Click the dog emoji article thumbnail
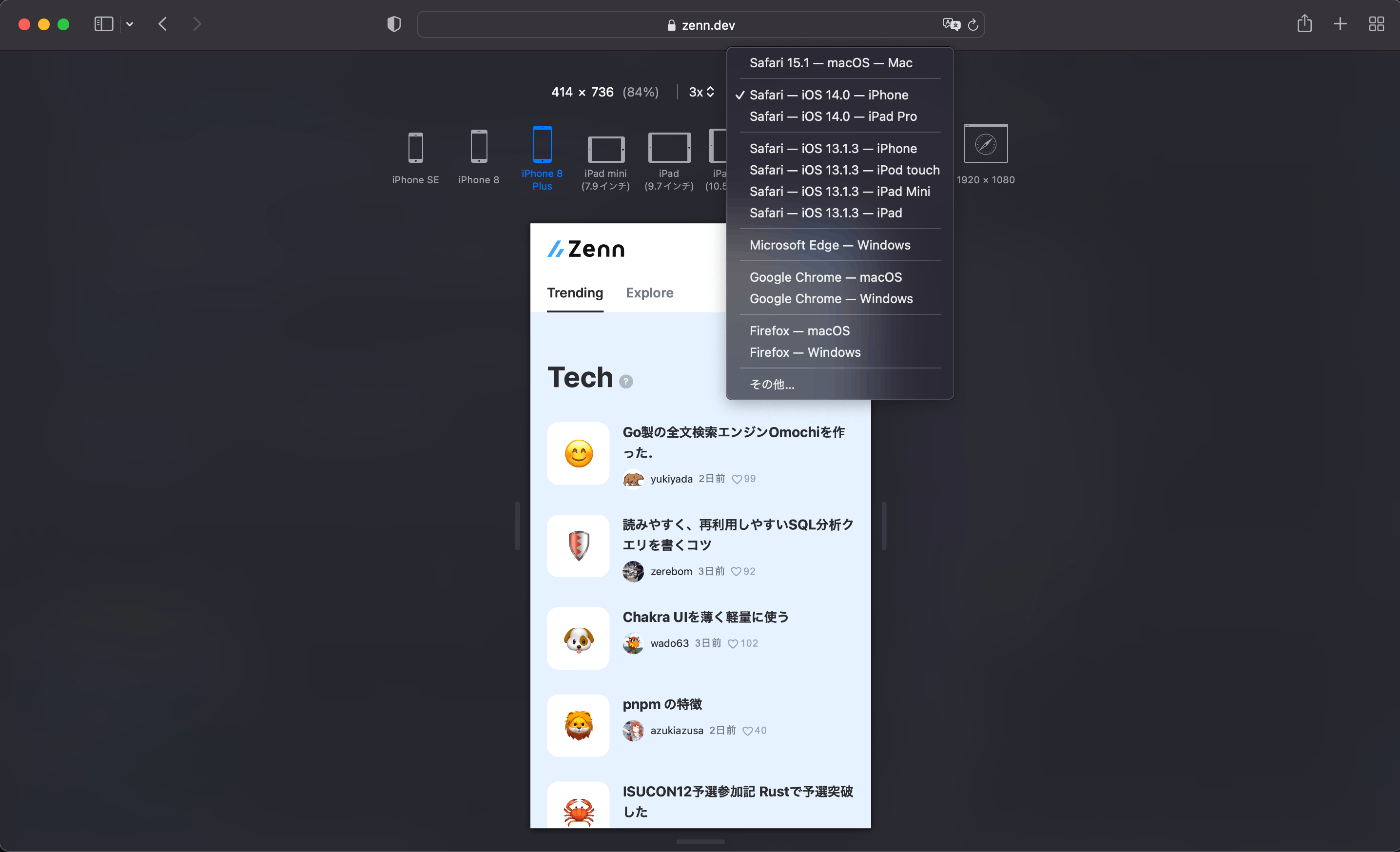This screenshot has height=852, width=1400. tap(578, 638)
